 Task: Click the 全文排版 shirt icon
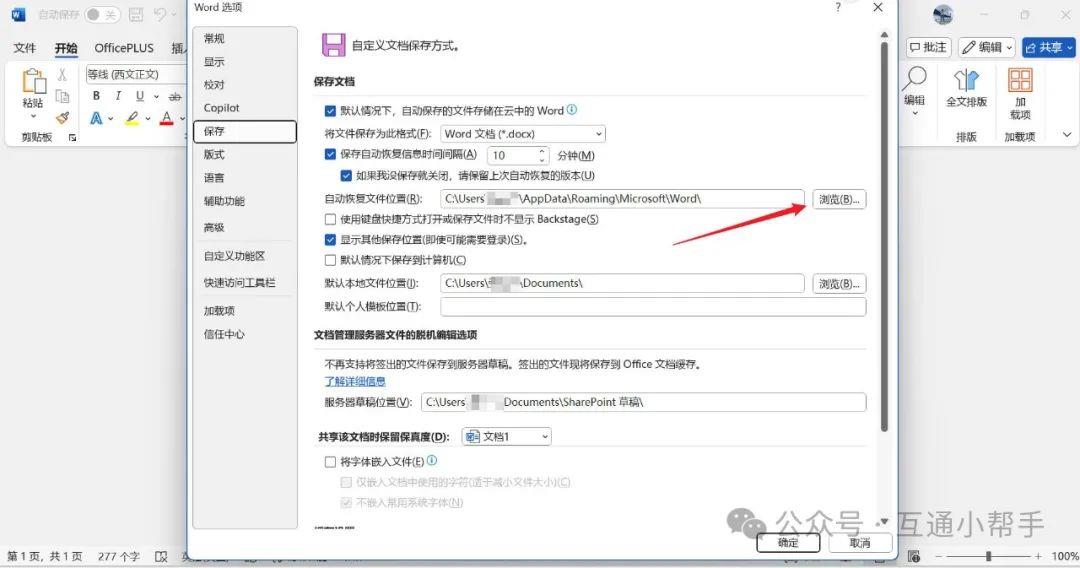click(x=966, y=80)
